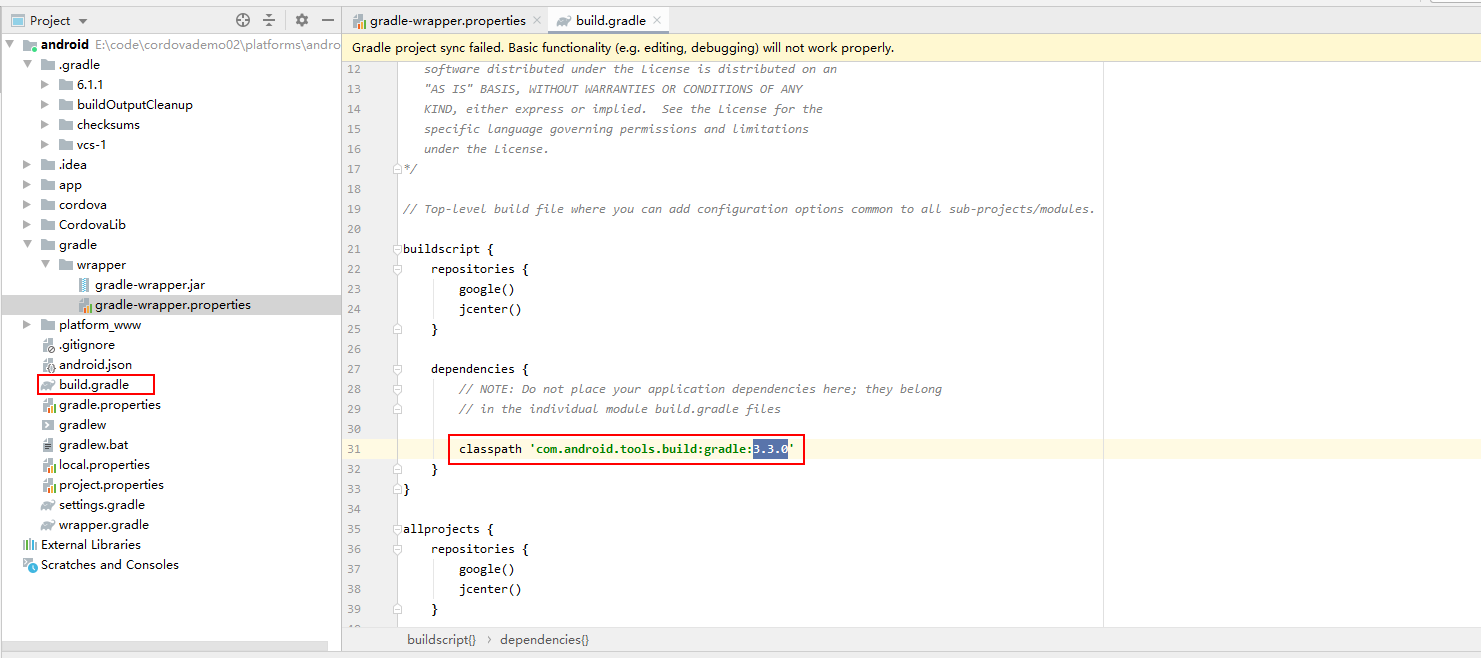Close the build.gradle tab
The image size is (1481, 658).
655,19
